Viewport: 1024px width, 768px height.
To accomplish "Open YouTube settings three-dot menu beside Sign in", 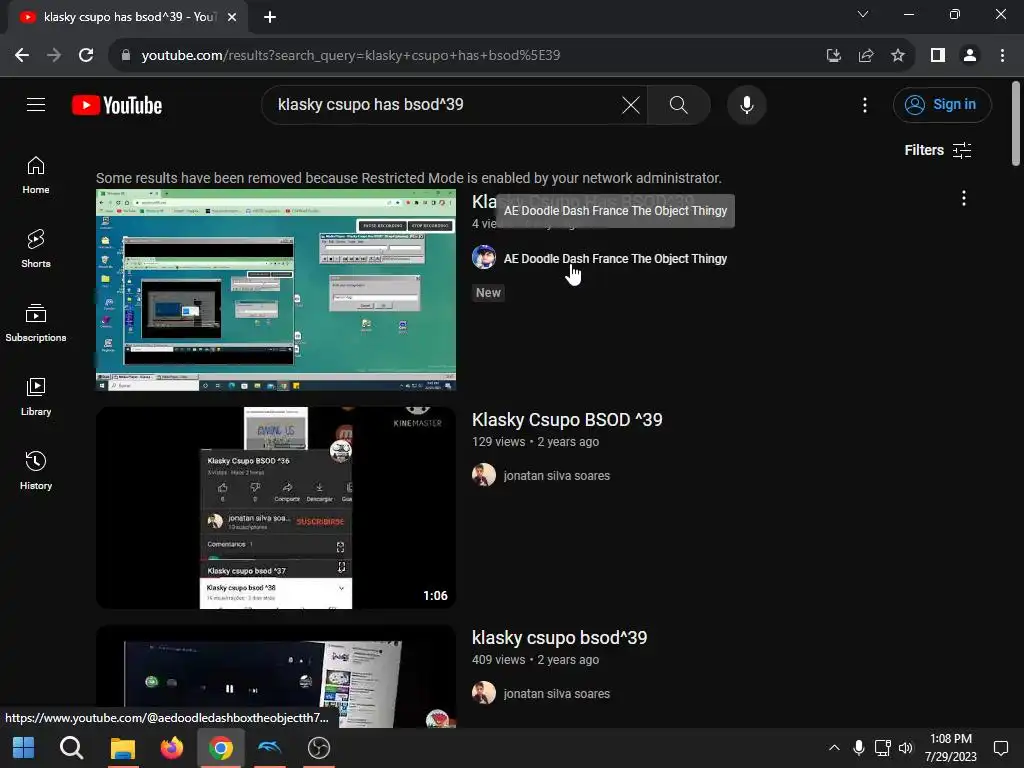I will tap(865, 104).
